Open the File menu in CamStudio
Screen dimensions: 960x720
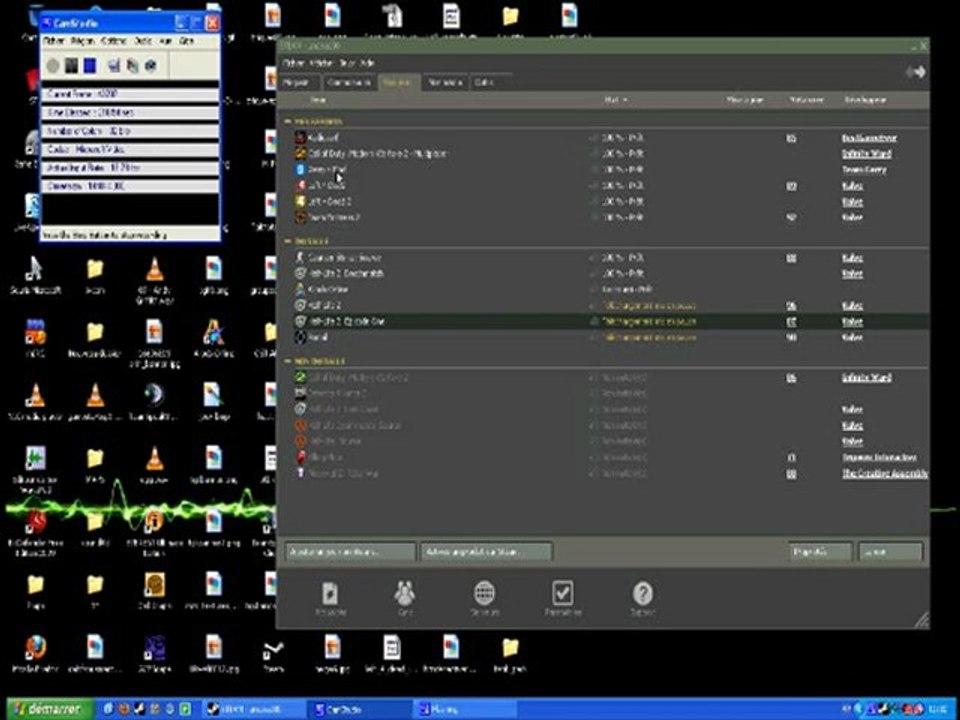pyautogui.click(x=54, y=41)
